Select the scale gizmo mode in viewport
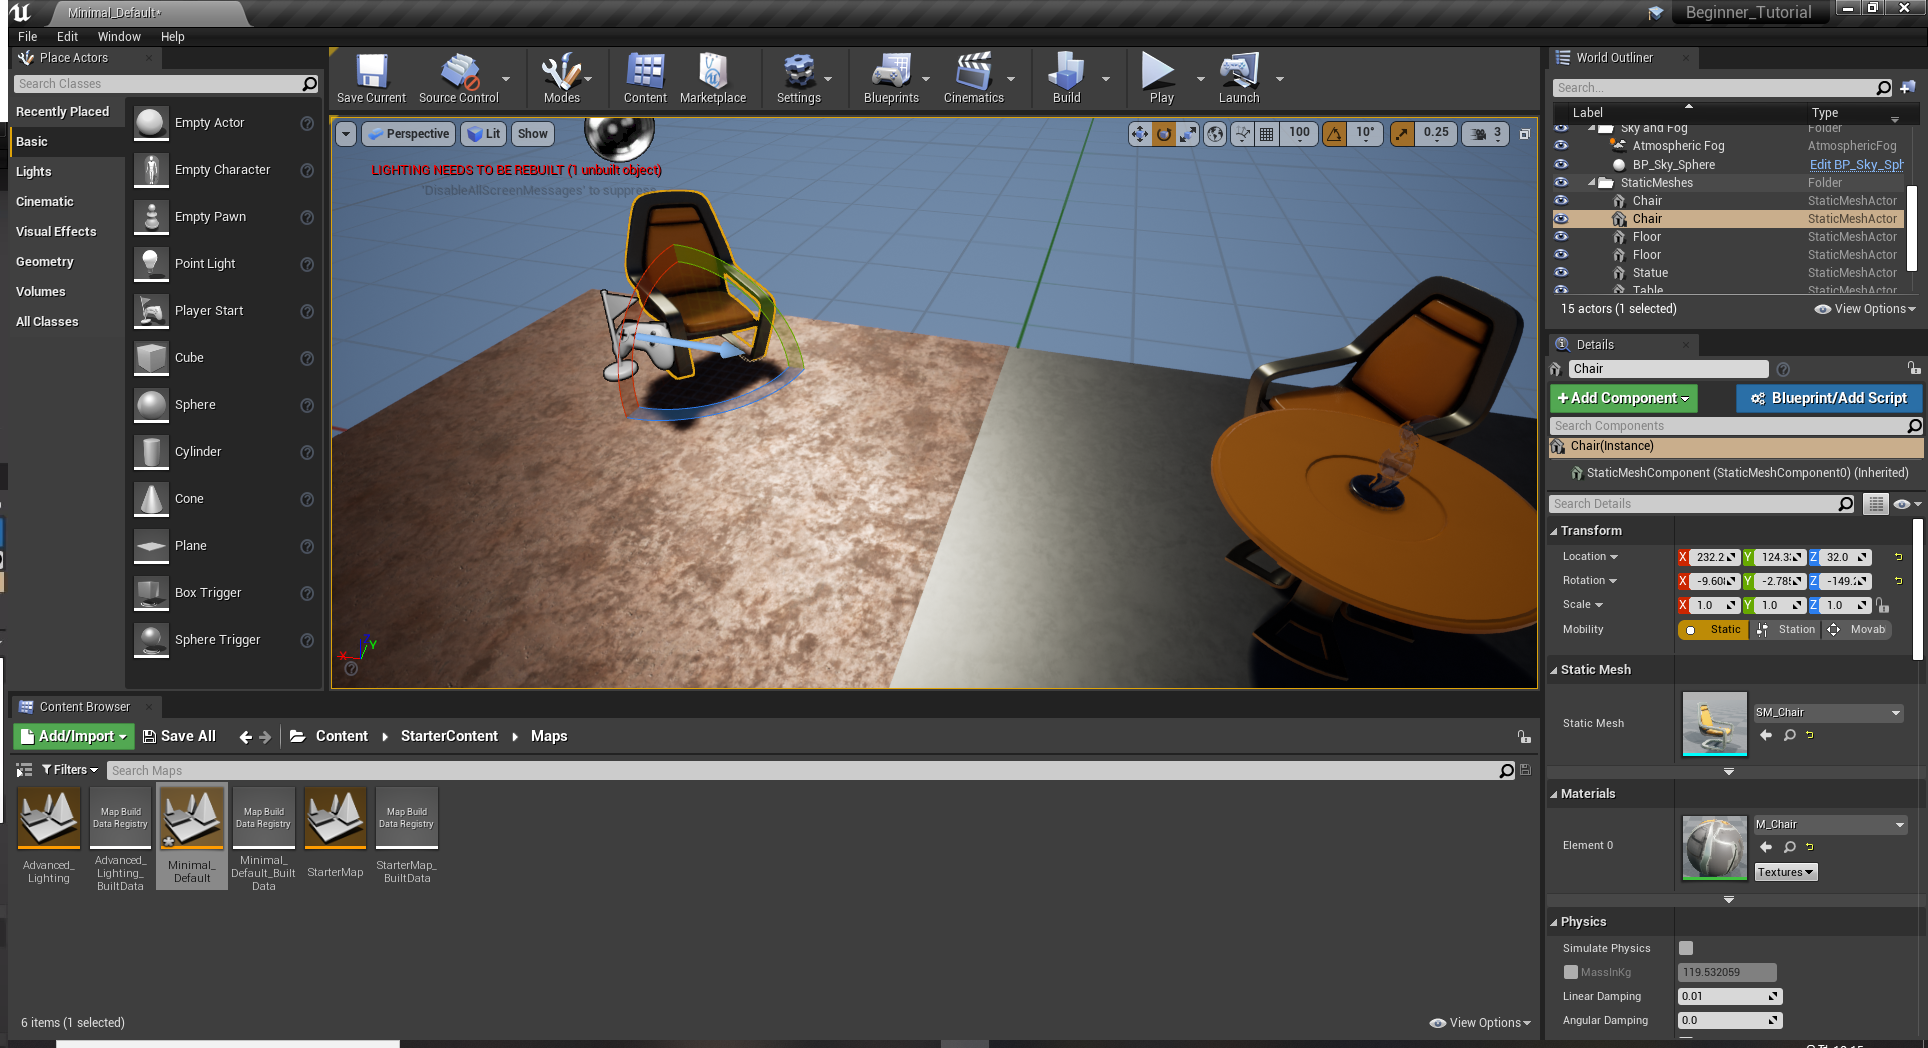This screenshot has width=1928, height=1048. pyautogui.click(x=1188, y=134)
